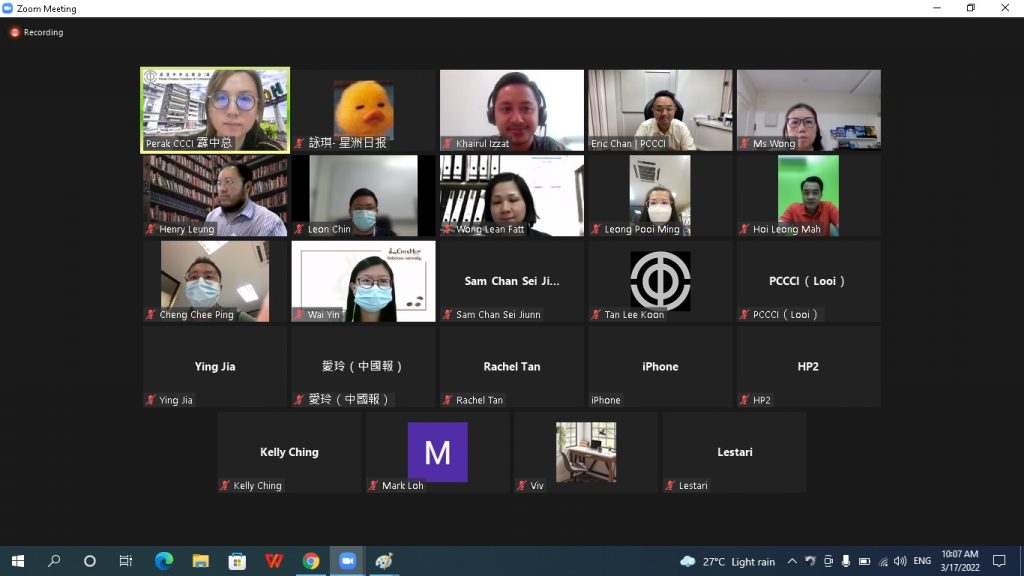
Task: Click the Paint app taskbar icon
Action: coord(384,561)
